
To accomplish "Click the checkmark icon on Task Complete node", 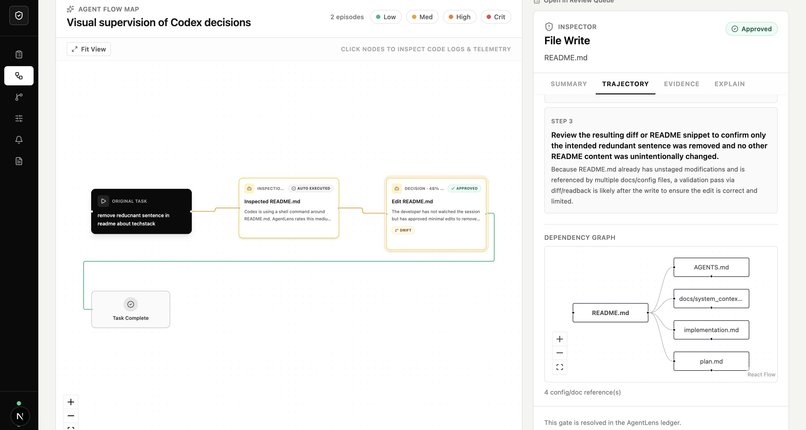I will click(x=131, y=304).
